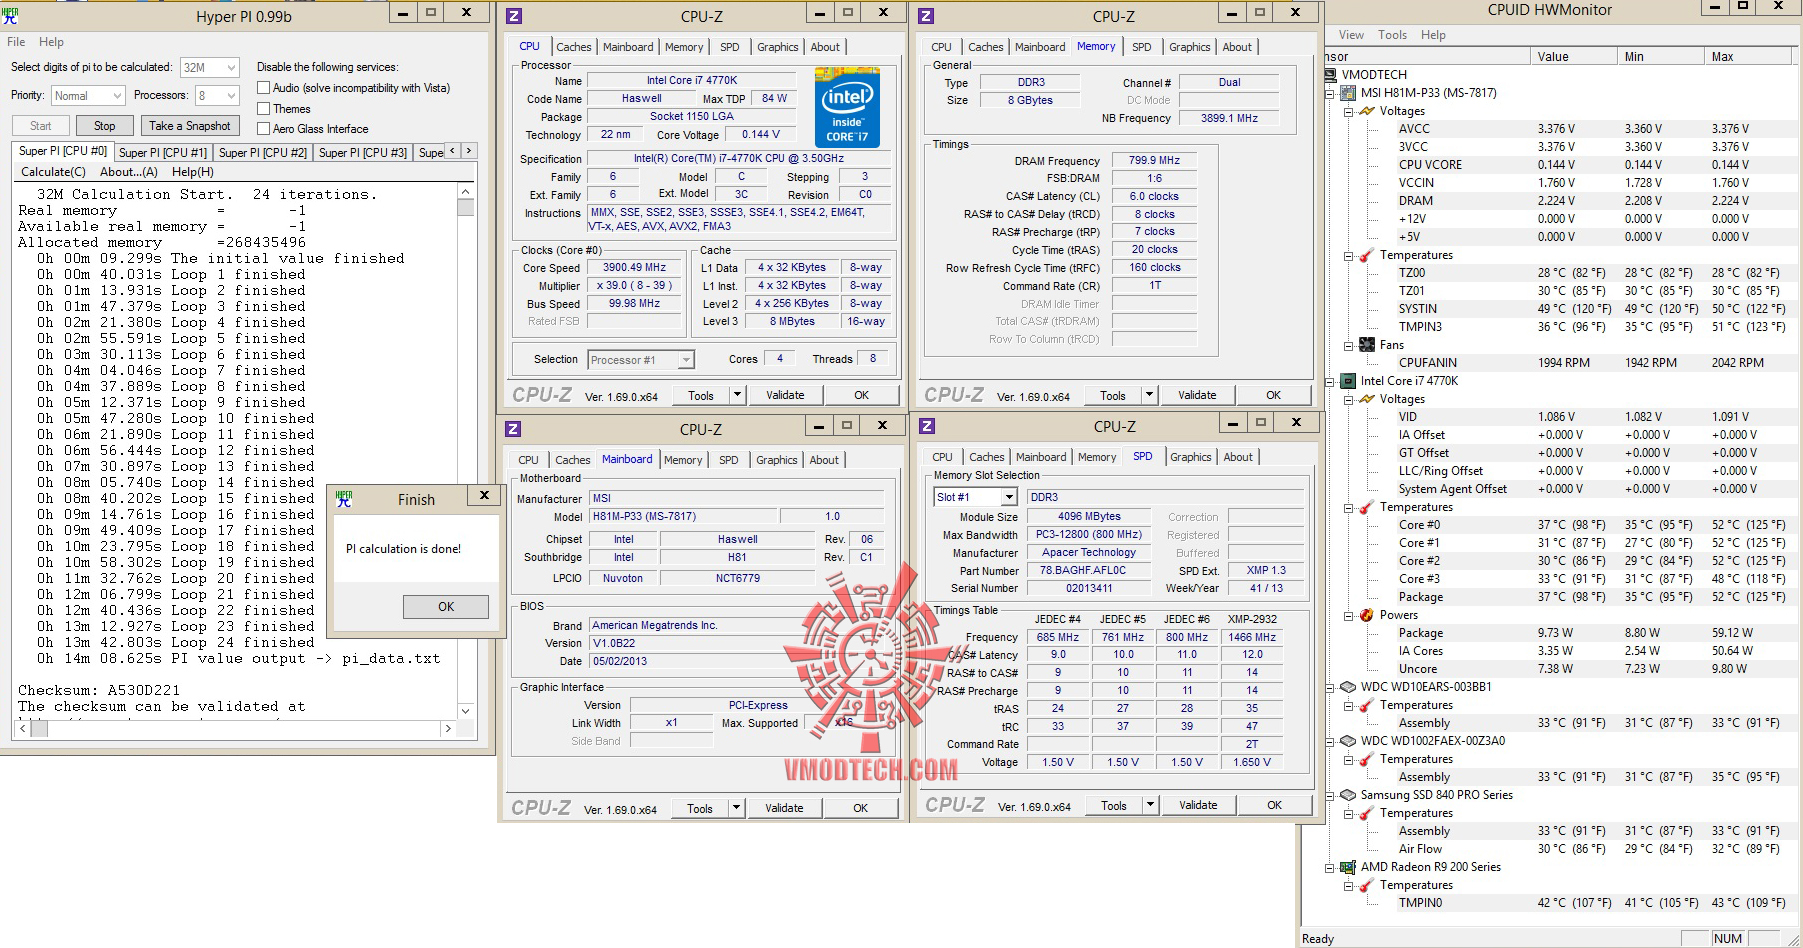
Task: Open the Priority dropdown set to Normal
Action: point(87,95)
